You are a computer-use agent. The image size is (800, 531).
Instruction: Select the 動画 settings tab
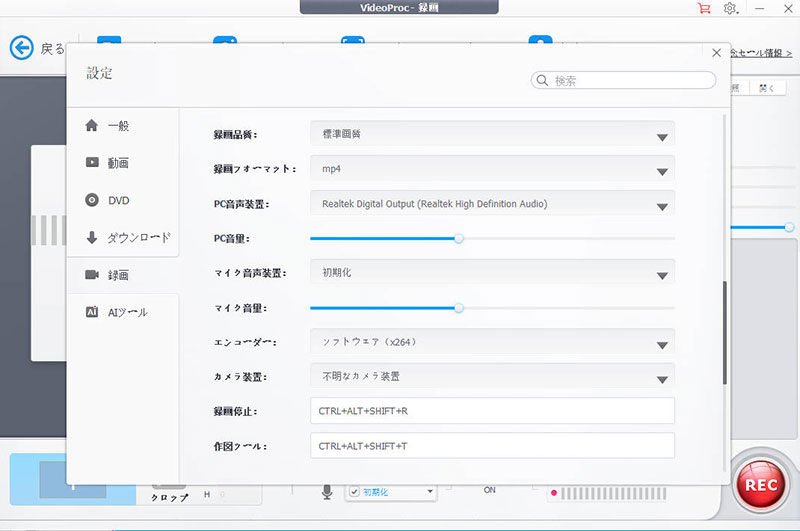coord(122,163)
